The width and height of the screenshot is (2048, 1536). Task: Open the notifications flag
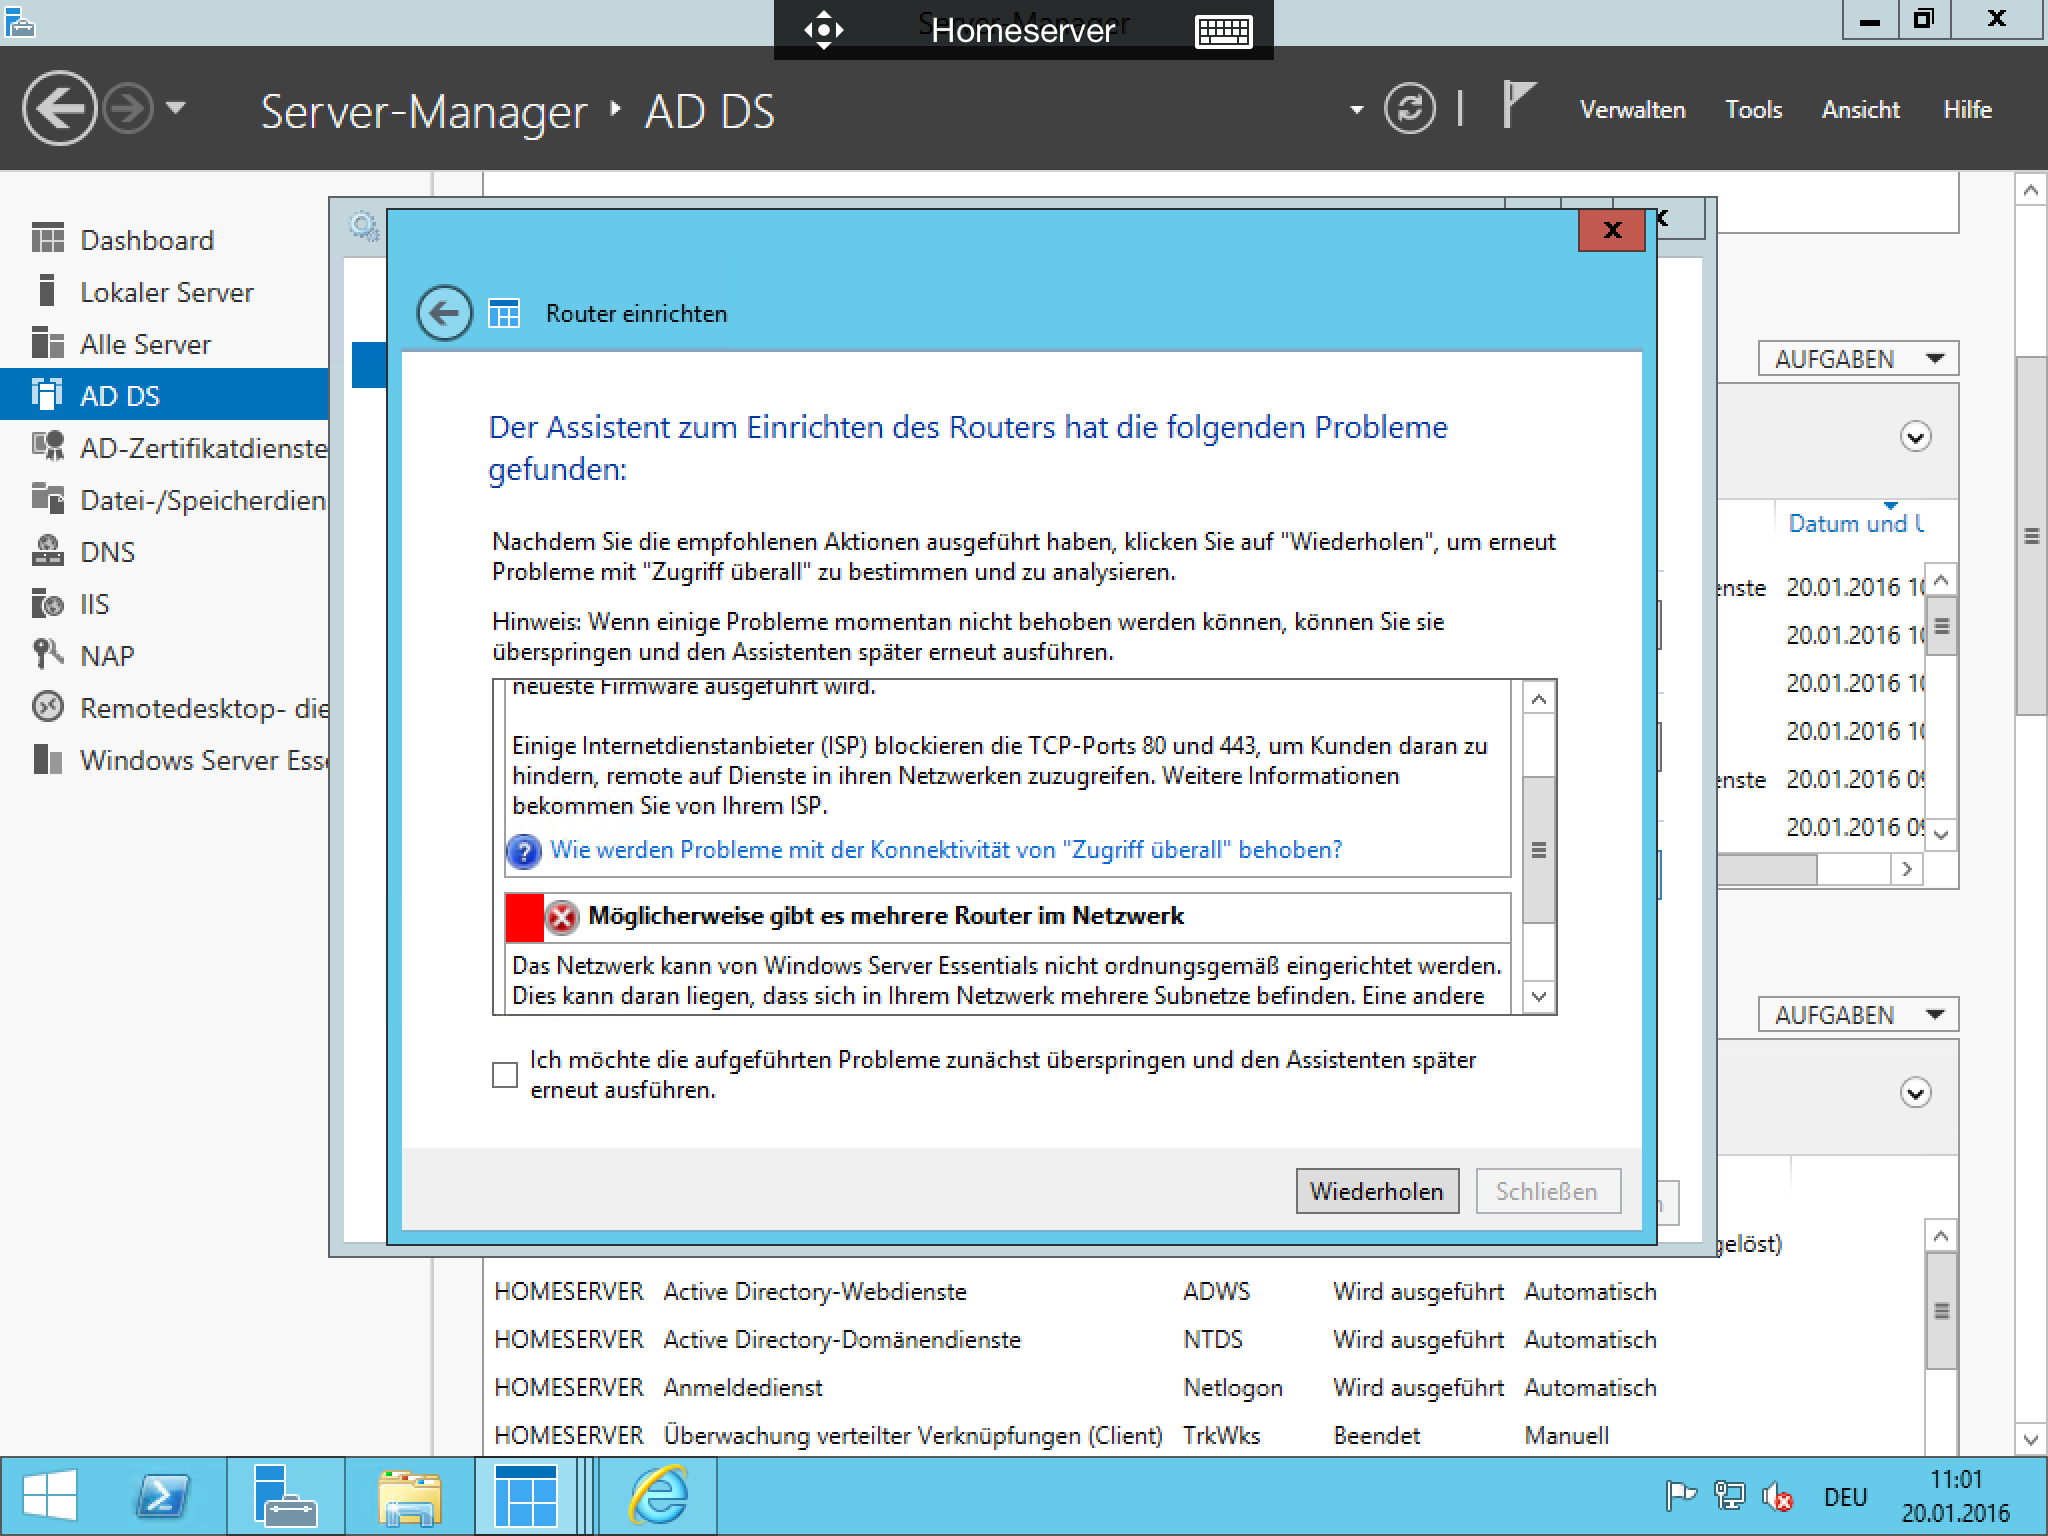point(1518,105)
